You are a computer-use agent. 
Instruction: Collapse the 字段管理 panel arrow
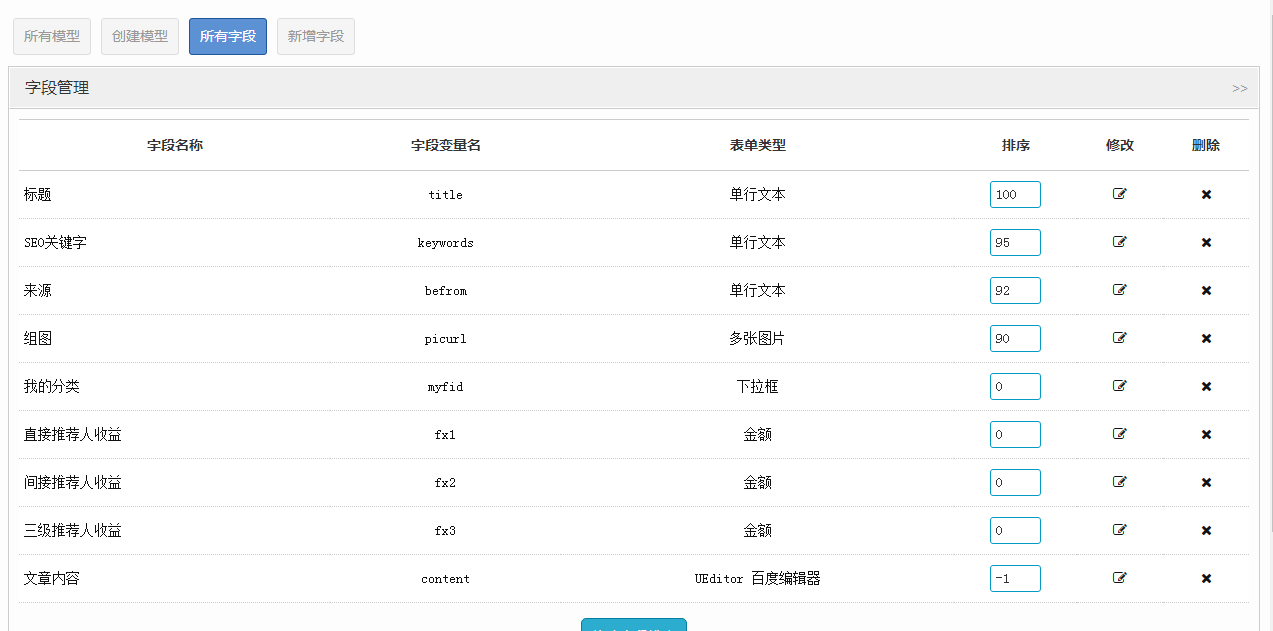(x=1239, y=88)
